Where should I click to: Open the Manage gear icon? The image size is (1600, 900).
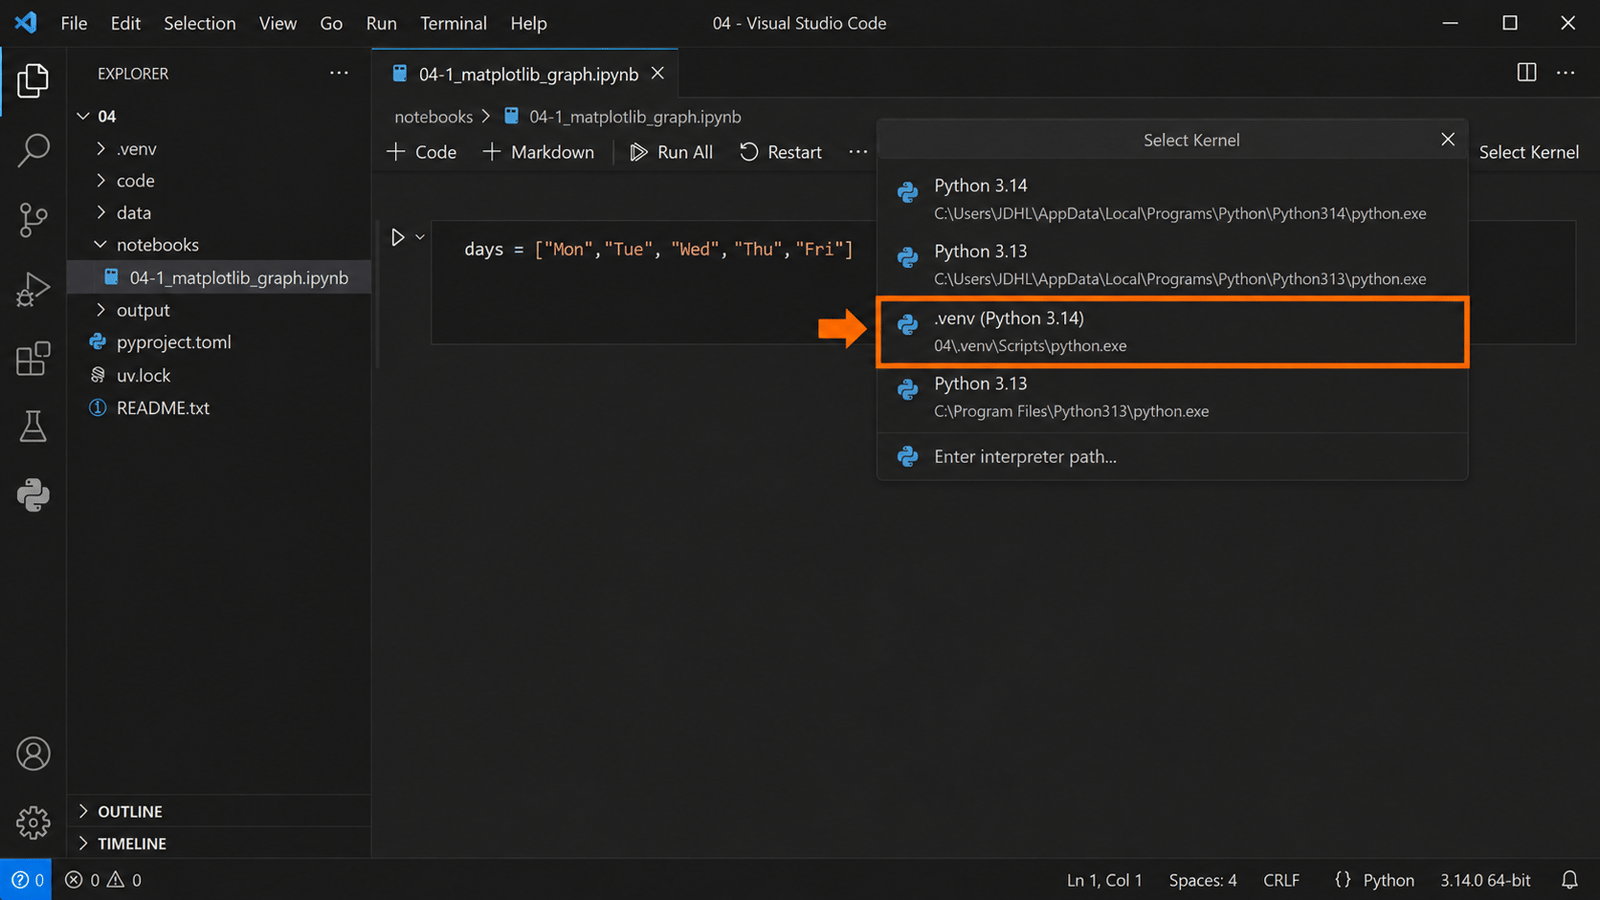pos(33,823)
